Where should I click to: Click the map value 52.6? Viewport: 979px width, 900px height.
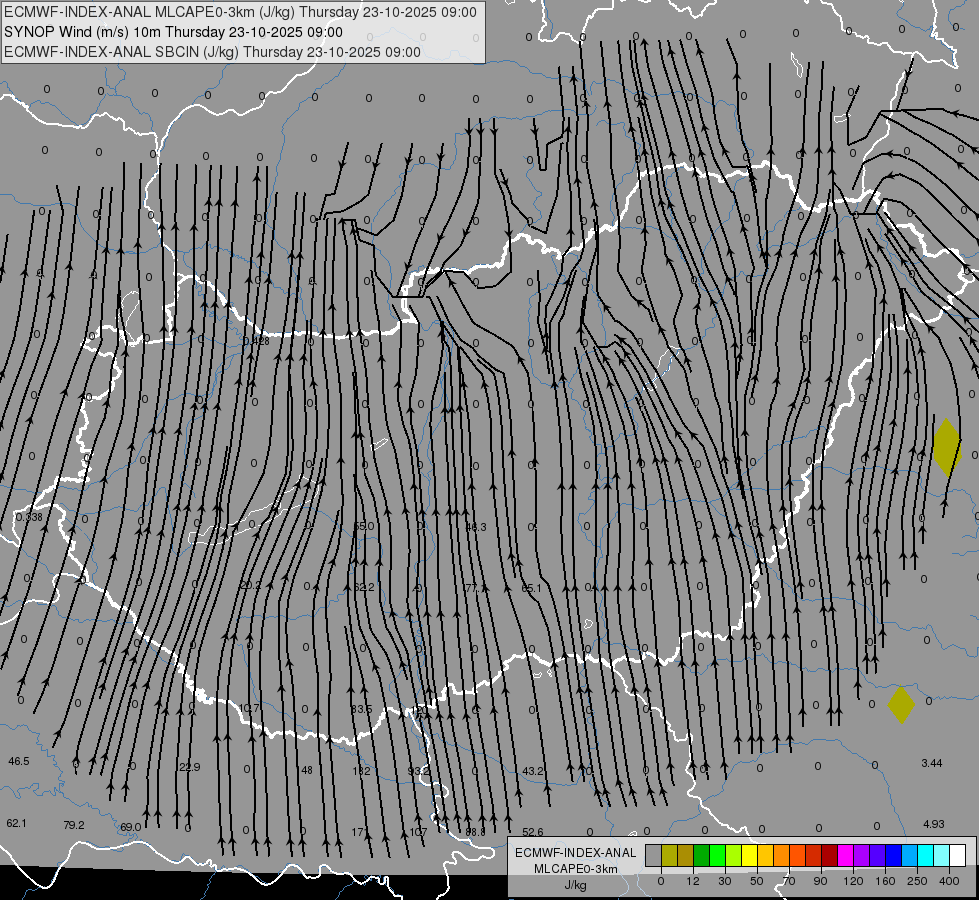pyautogui.click(x=533, y=832)
